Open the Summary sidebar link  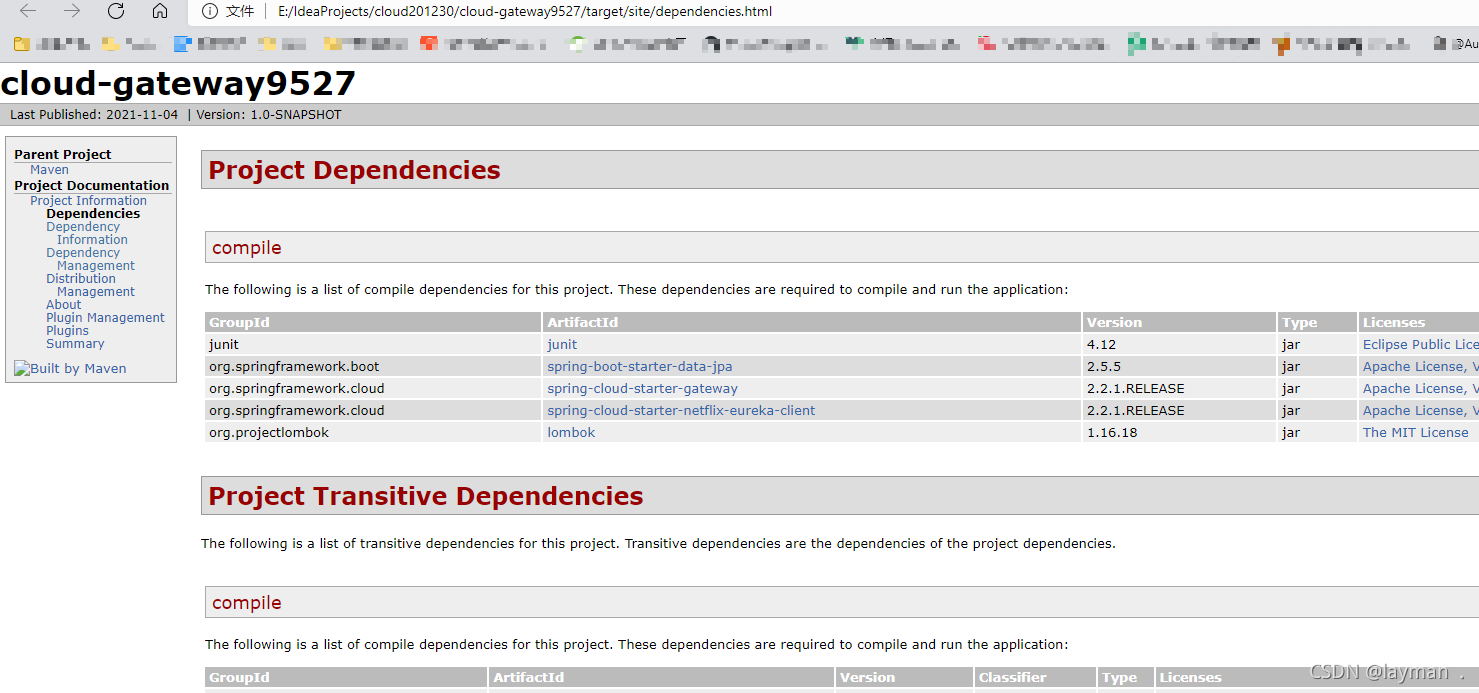[75, 344]
